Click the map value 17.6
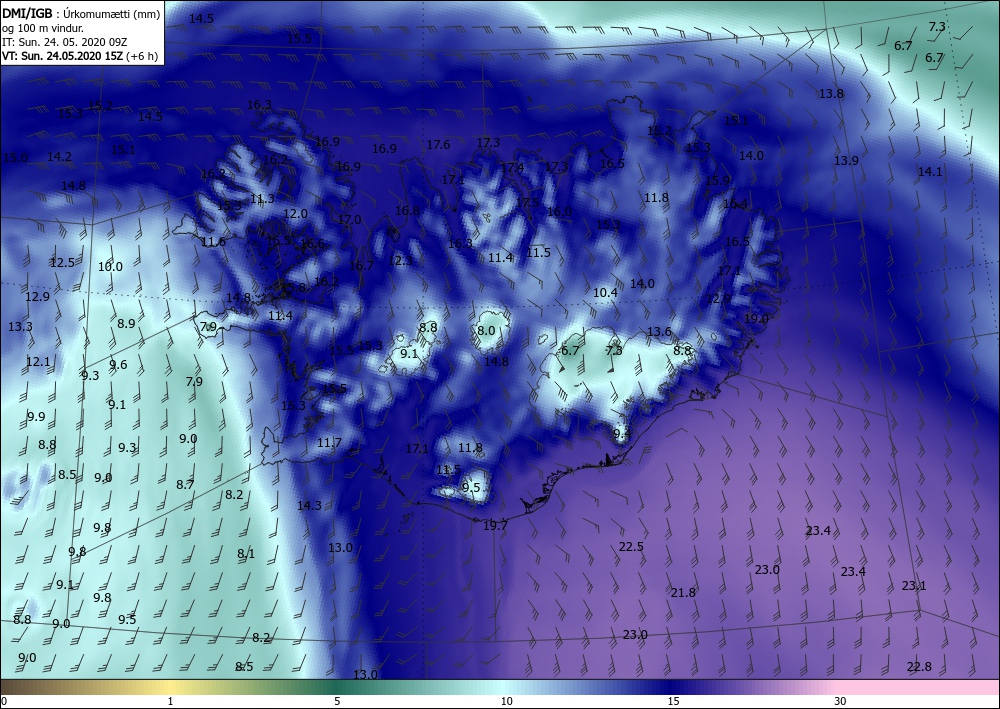The image size is (1000, 709). (438, 145)
